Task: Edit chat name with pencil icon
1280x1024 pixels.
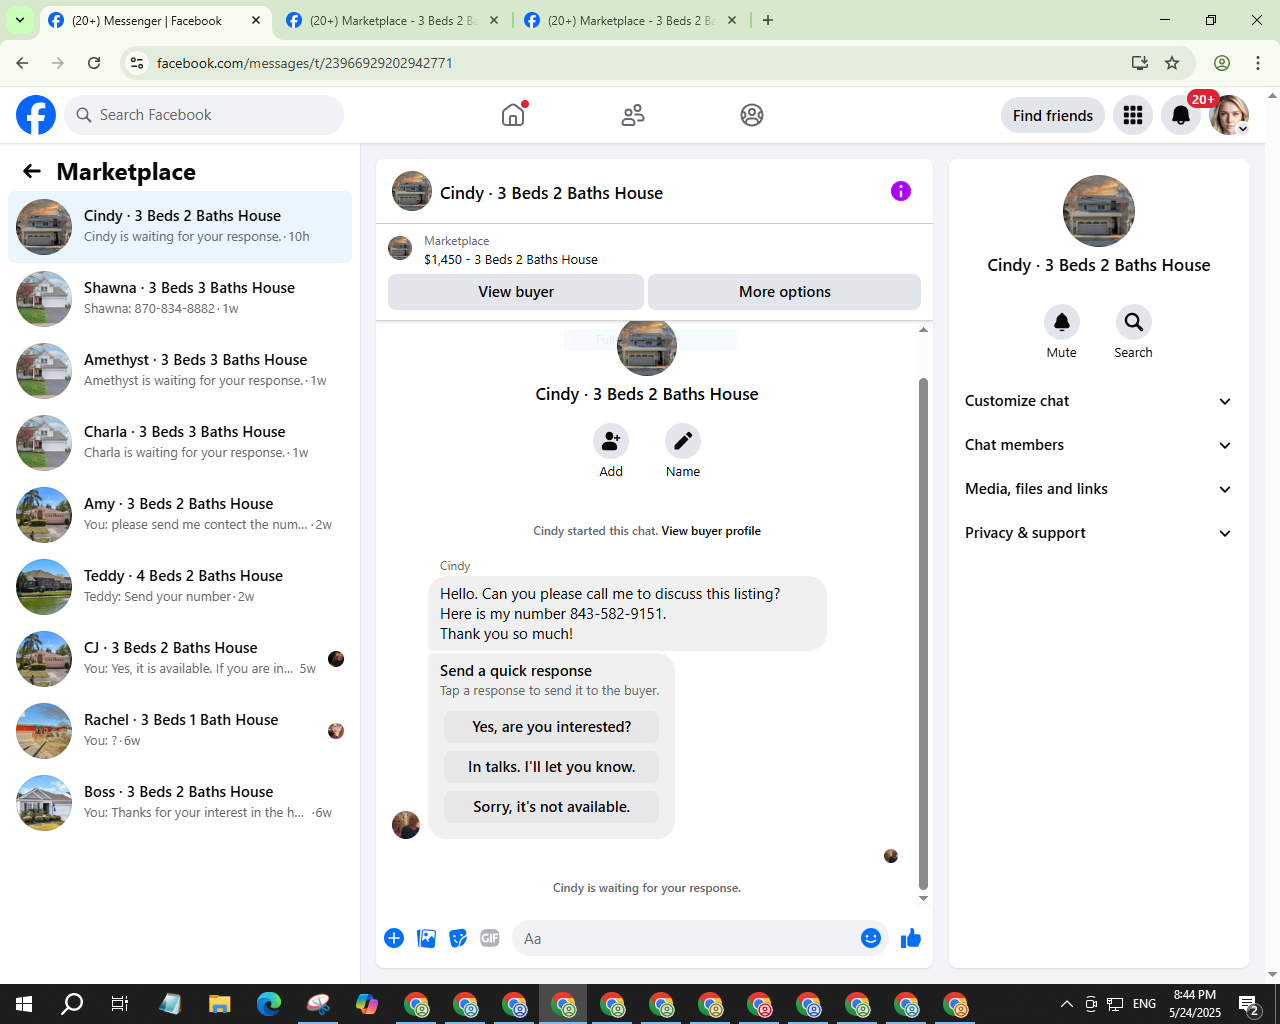Action: coord(683,441)
